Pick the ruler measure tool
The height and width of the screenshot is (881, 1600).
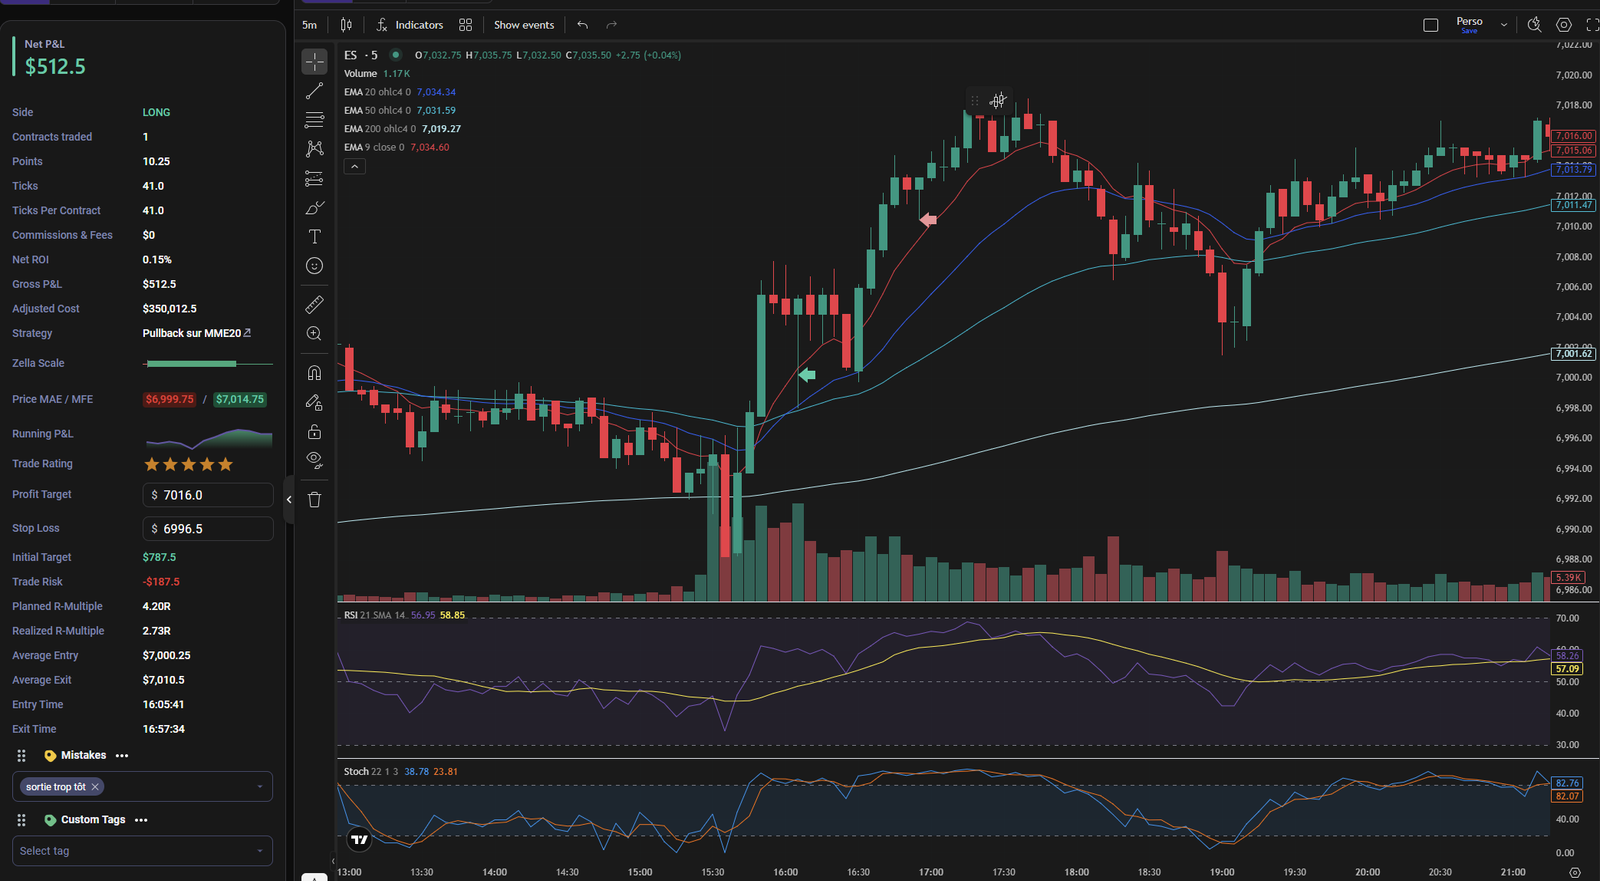coord(314,304)
